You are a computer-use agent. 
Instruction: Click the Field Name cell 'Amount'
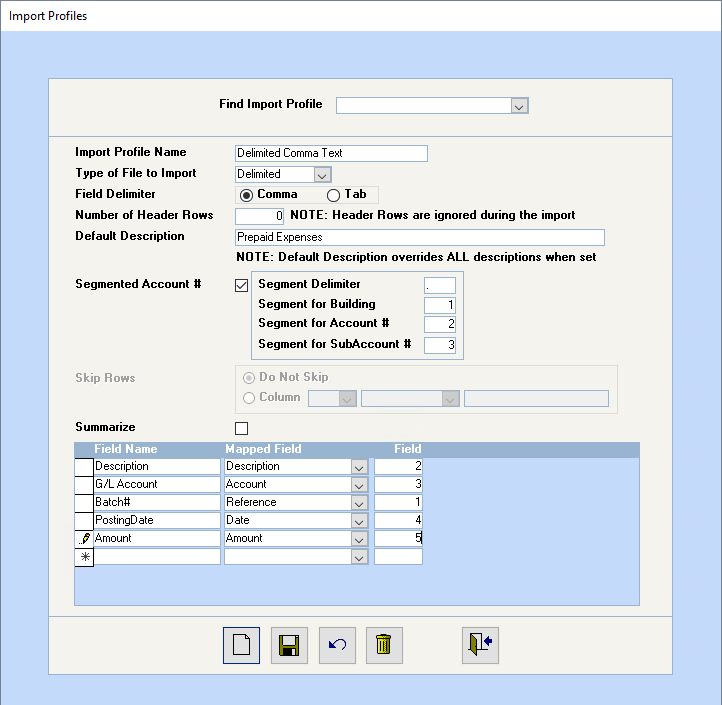point(157,538)
